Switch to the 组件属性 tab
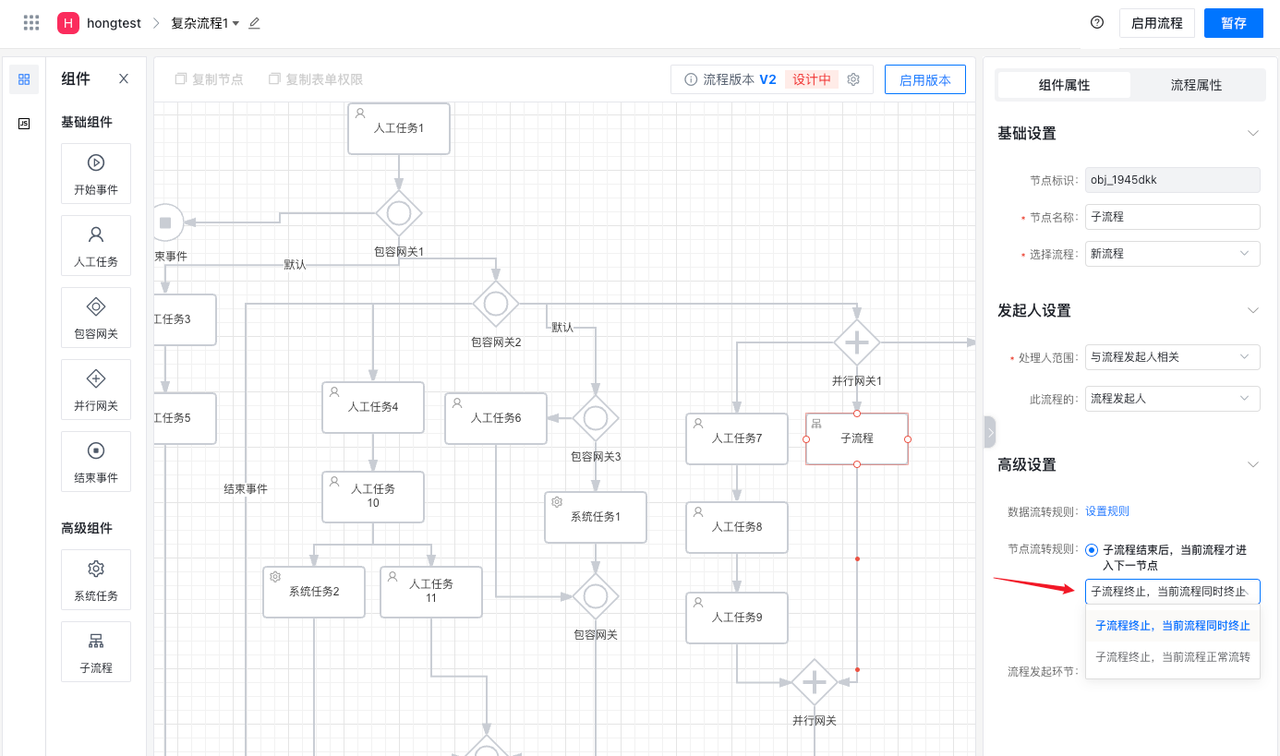1280x756 pixels. pos(1064,85)
